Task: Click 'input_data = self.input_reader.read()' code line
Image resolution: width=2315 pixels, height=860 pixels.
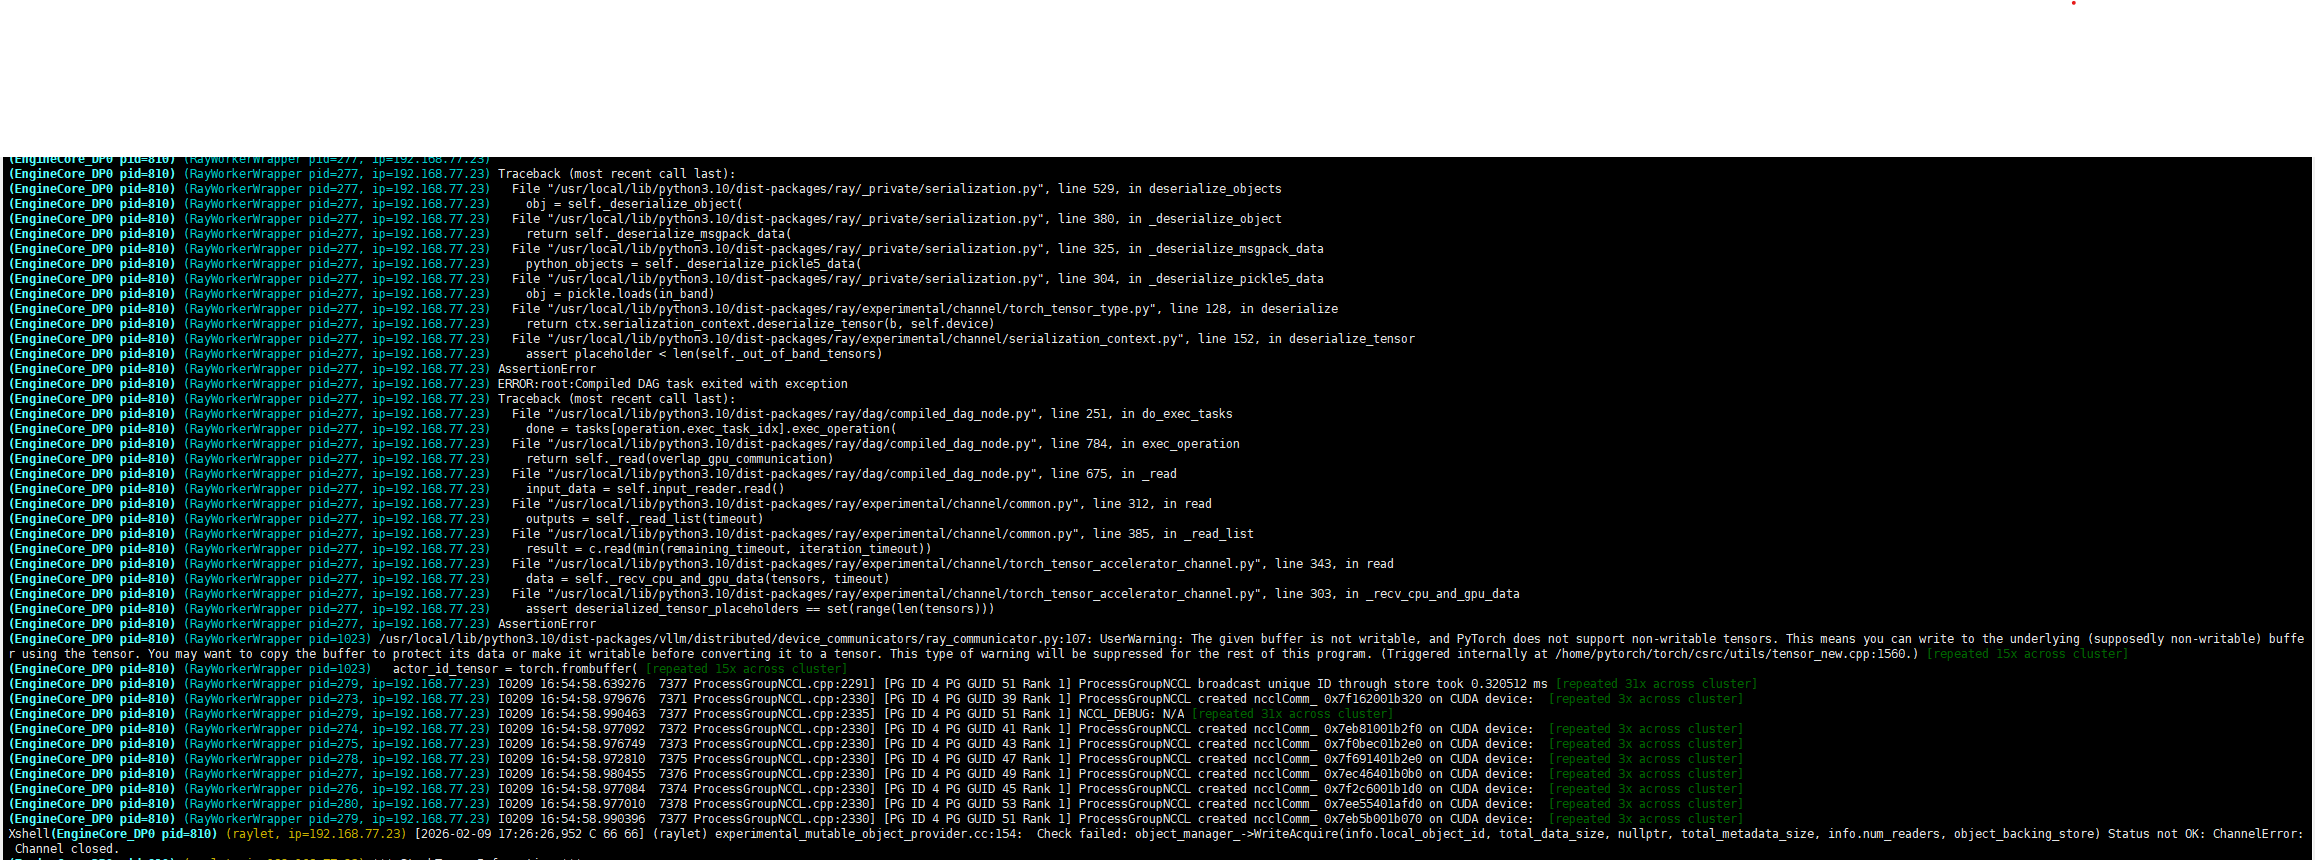Action: click(x=655, y=489)
